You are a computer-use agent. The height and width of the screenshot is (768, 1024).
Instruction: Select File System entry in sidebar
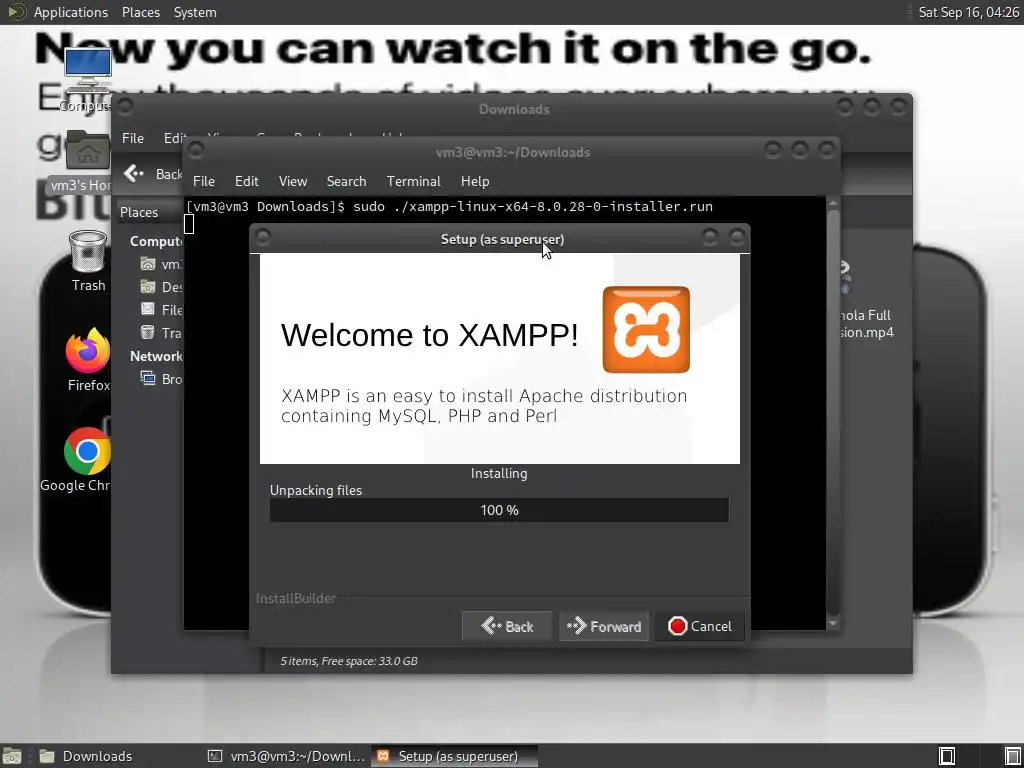click(161, 310)
